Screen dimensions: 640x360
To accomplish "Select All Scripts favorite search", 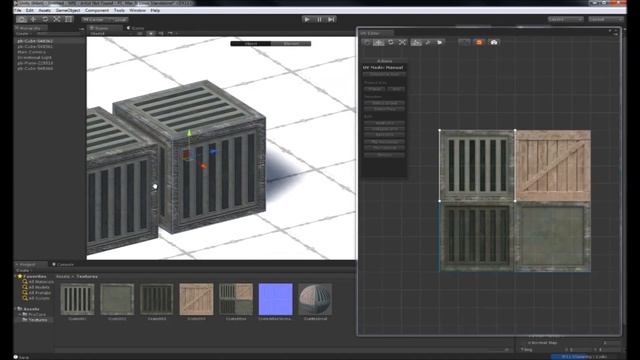I will tap(36, 298).
